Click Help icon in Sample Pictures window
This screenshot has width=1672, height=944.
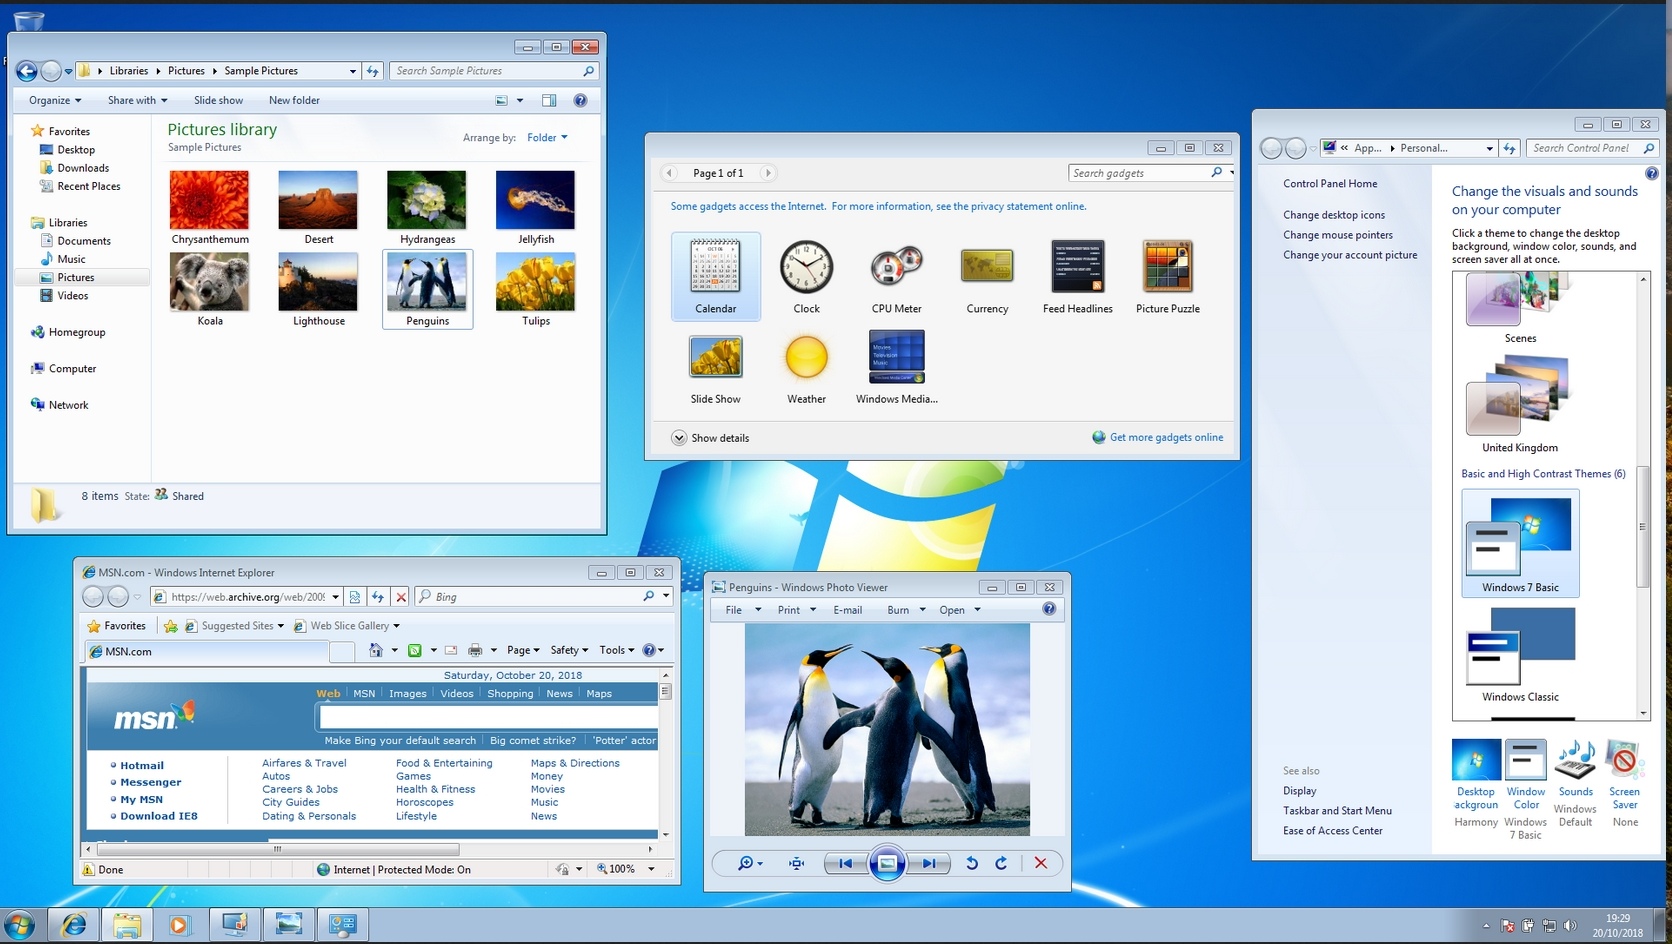coord(580,100)
